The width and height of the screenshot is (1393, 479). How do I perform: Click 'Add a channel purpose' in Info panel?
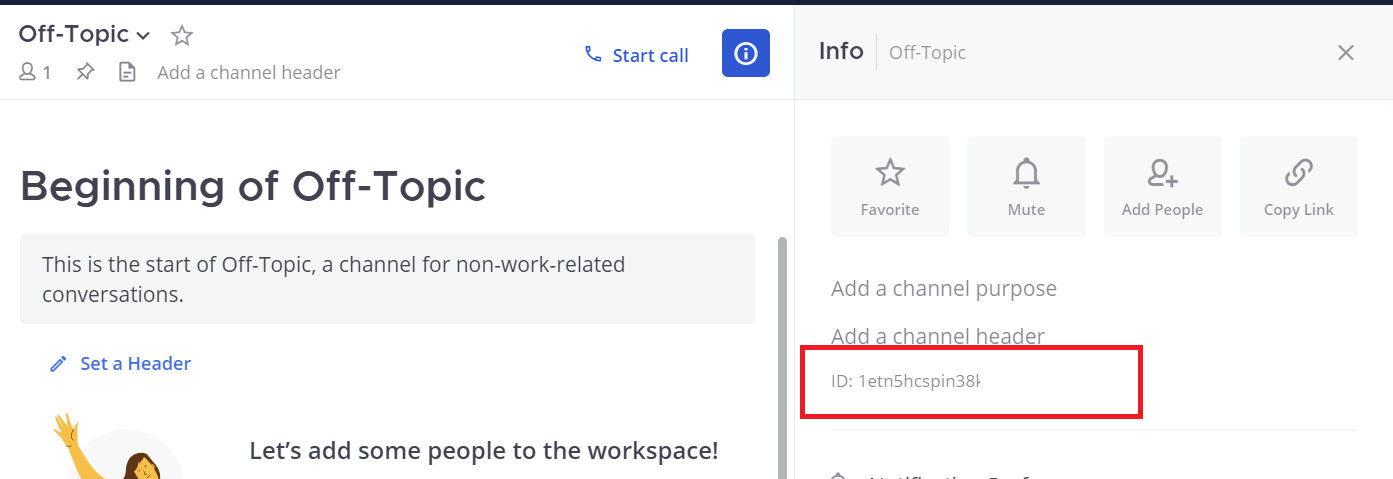[944, 288]
